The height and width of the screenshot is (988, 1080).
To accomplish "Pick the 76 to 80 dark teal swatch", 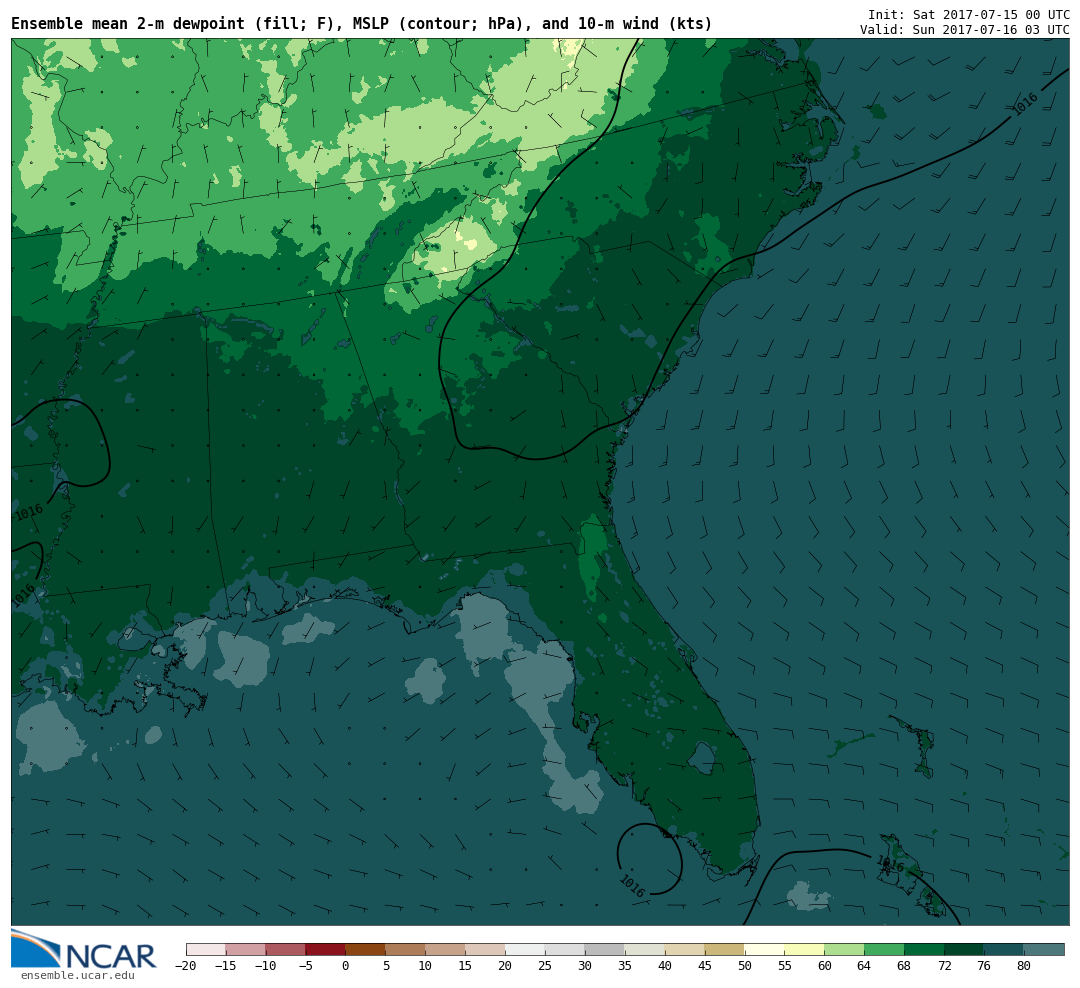I will pos(1005,949).
